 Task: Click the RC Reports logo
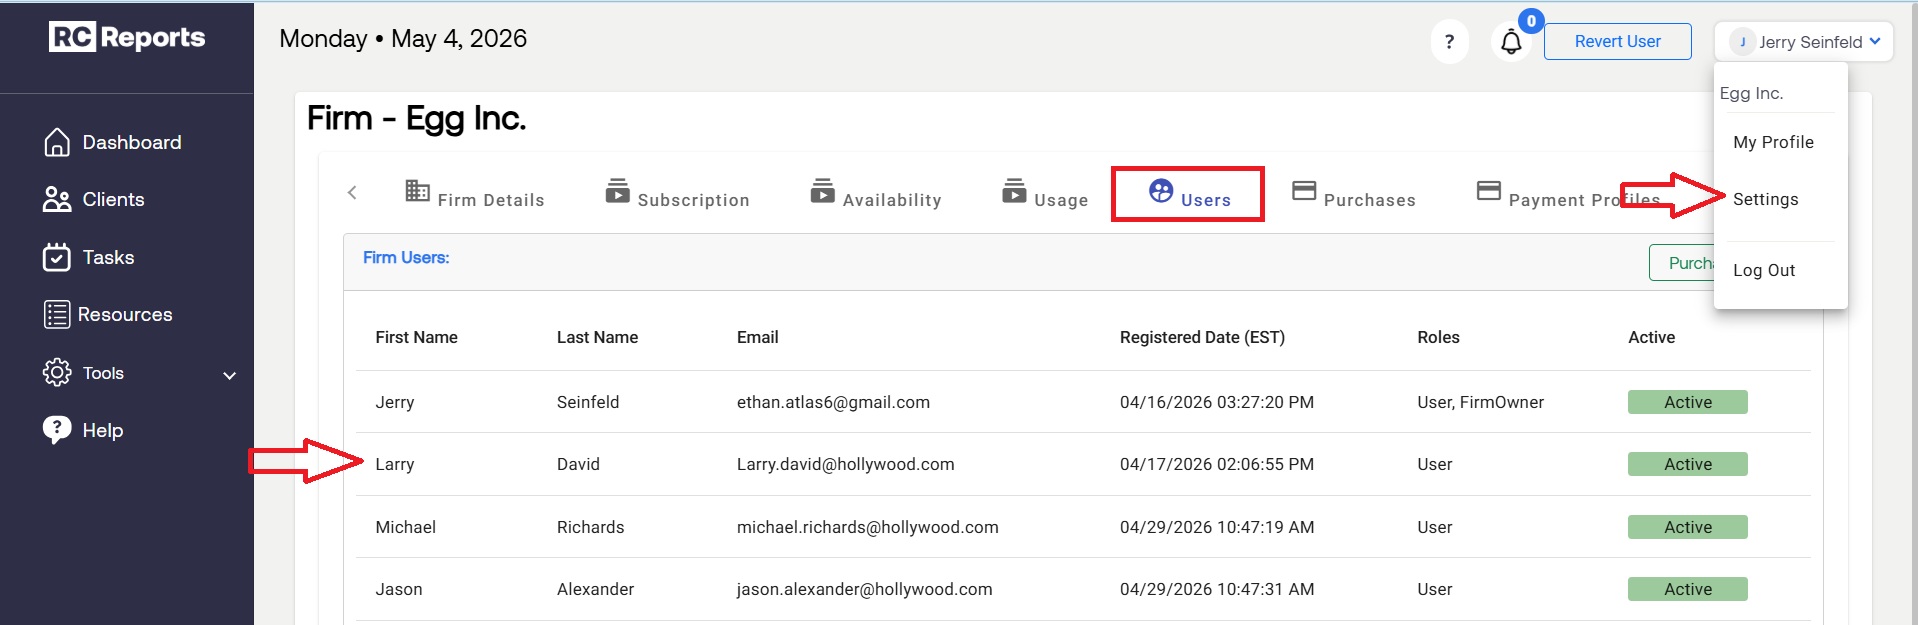[x=127, y=37]
